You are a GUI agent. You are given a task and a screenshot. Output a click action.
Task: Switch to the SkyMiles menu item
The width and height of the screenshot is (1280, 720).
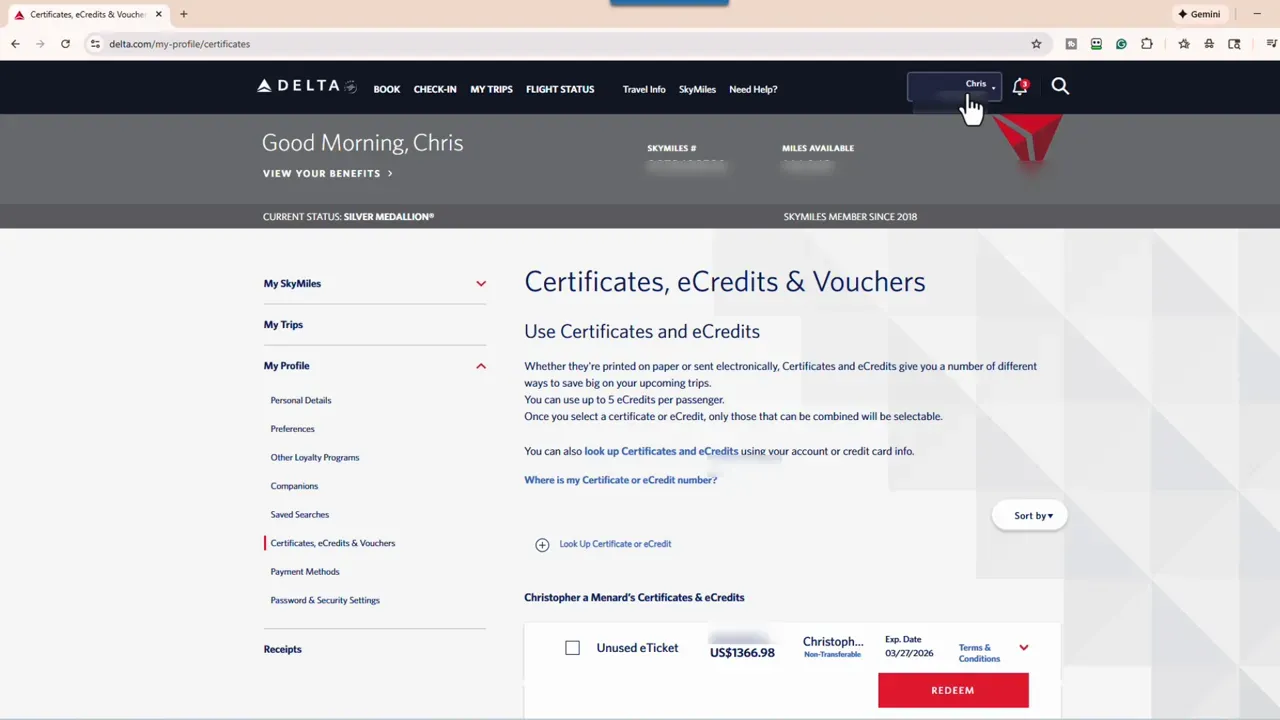pos(697,89)
